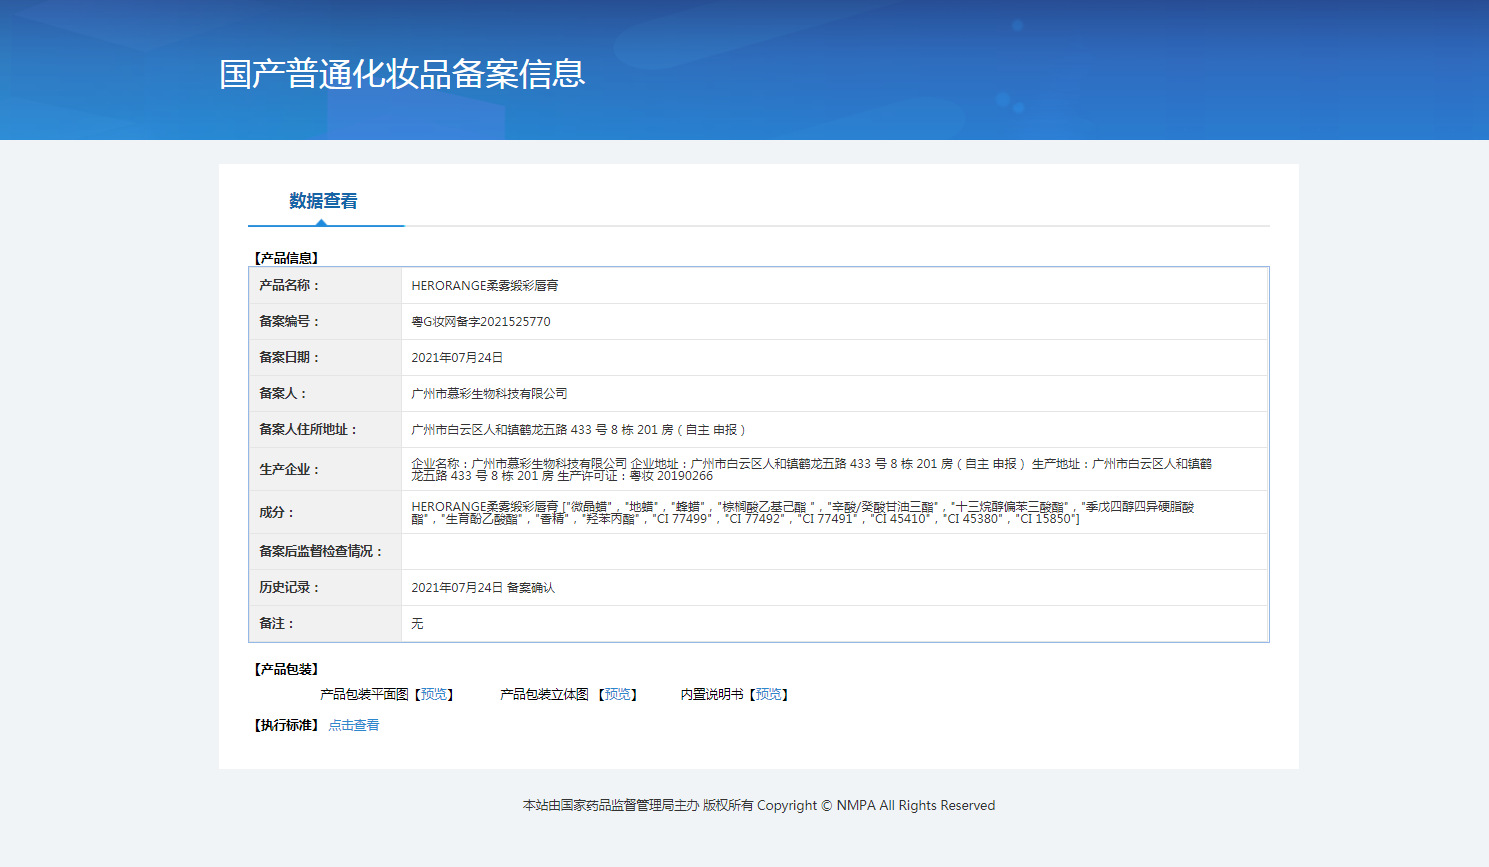Click the 备案人住所地址 row label
This screenshot has height=867, width=1489.
coord(308,430)
